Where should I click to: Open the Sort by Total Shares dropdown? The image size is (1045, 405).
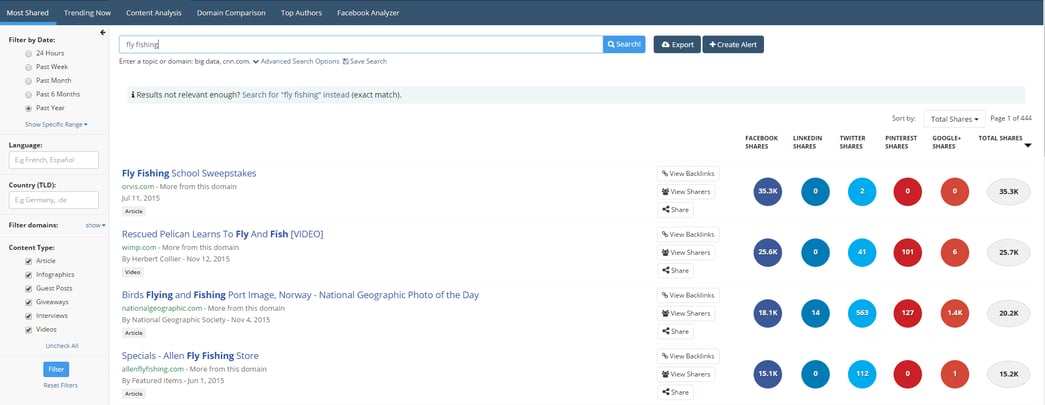click(x=954, y=119)
